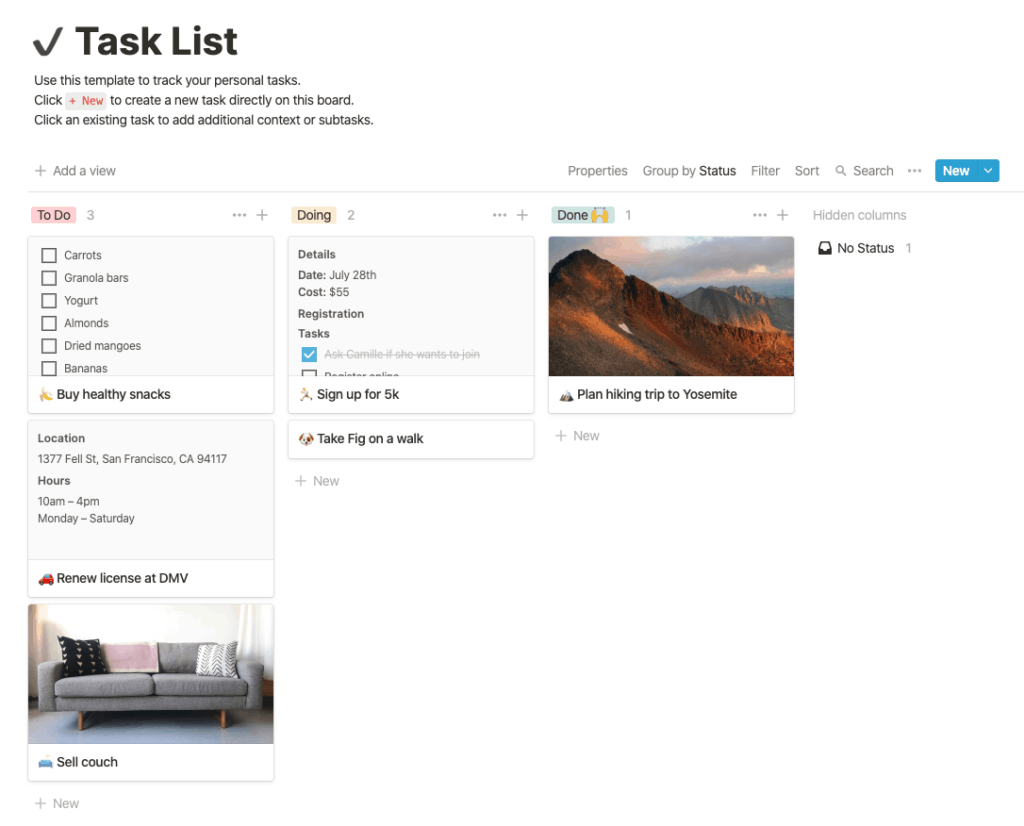1024x826 pixels.
Task: Open search with the magnifier icon
Action: (x=864, y=170)
